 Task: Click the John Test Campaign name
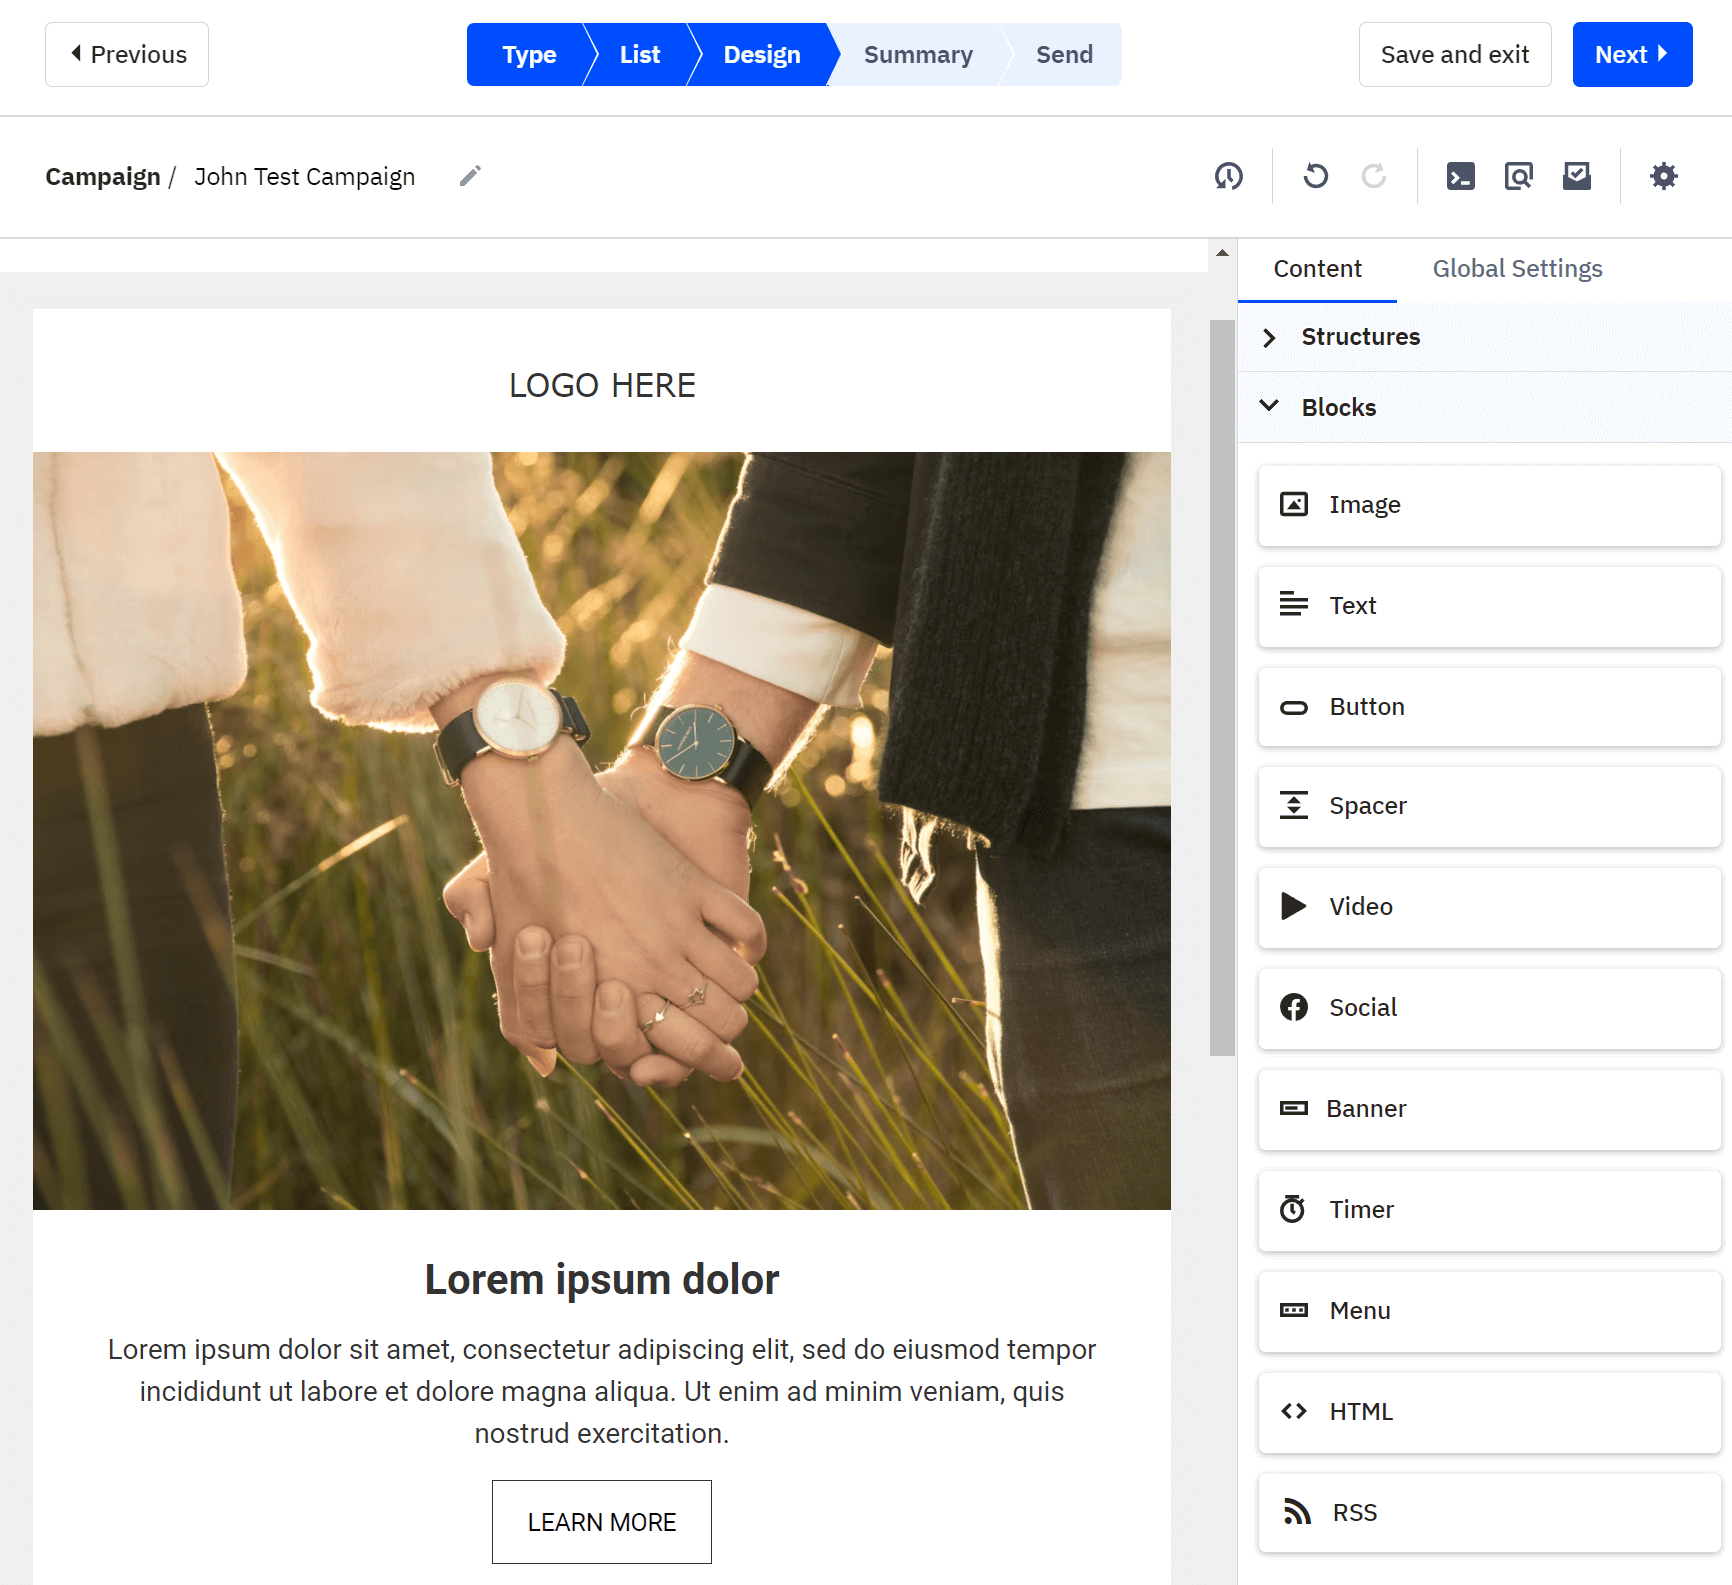(x=305, y=177)
